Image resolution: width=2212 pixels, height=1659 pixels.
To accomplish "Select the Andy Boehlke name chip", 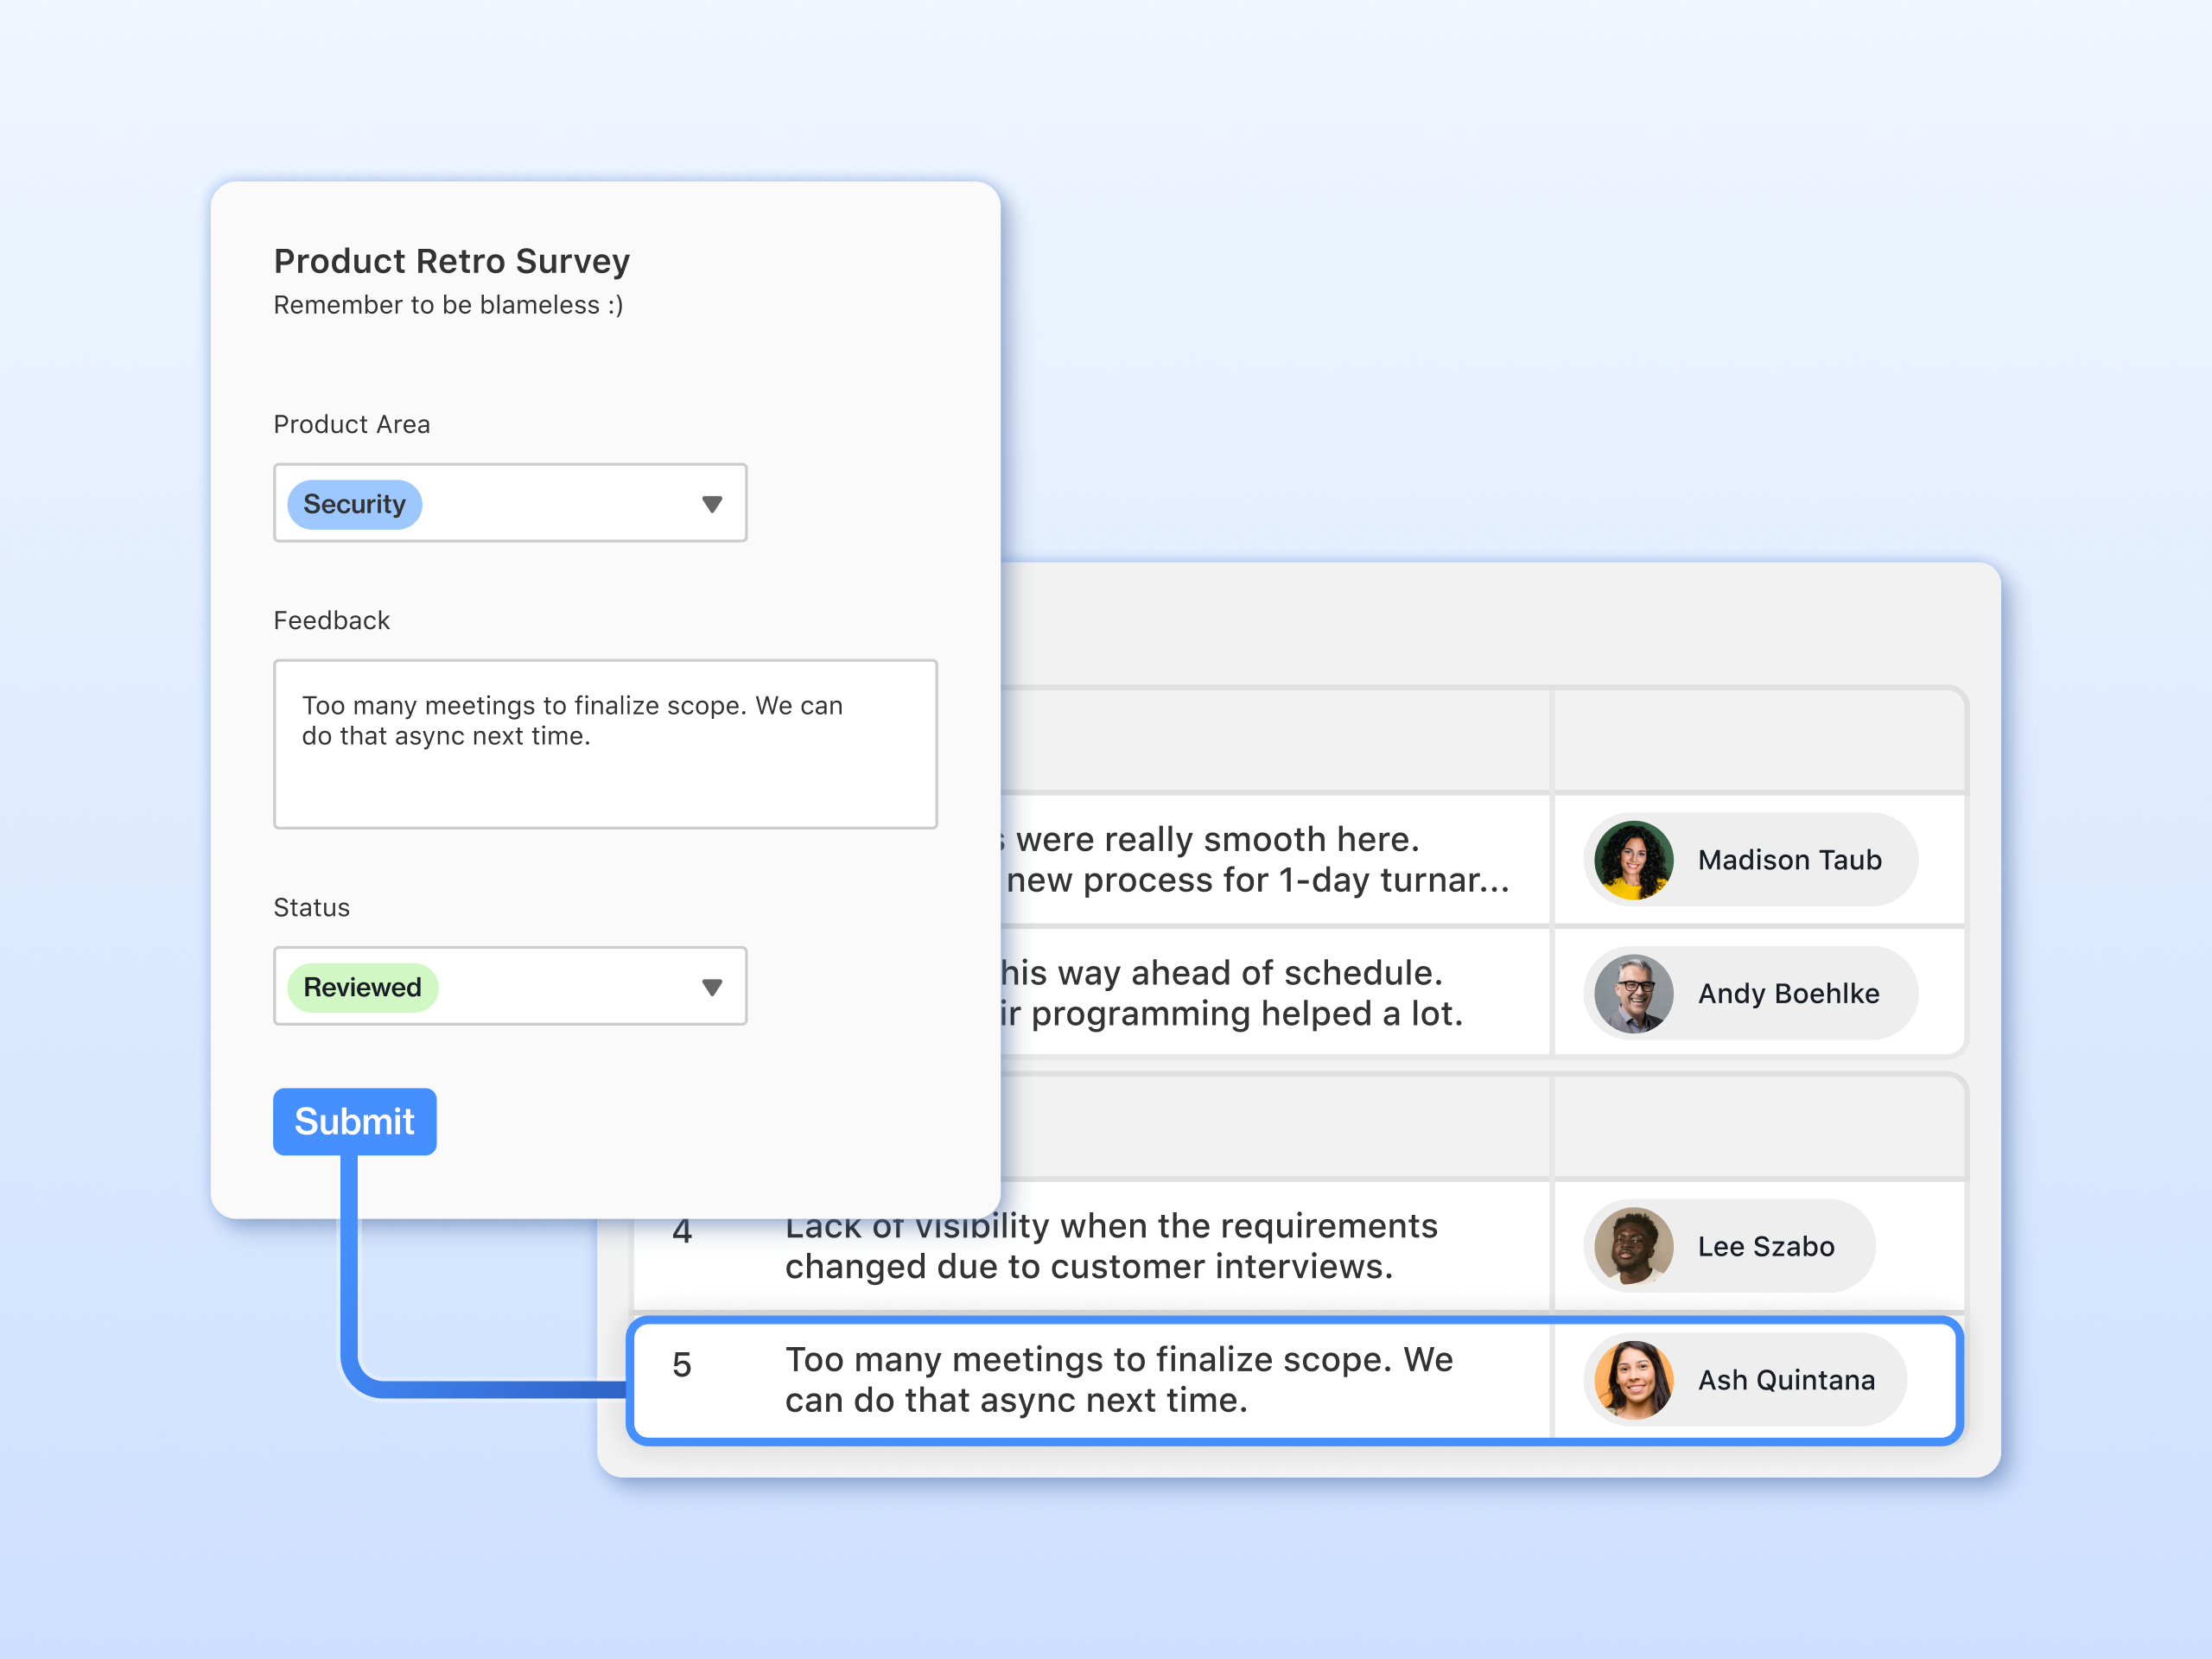I will coord(1788,993).
